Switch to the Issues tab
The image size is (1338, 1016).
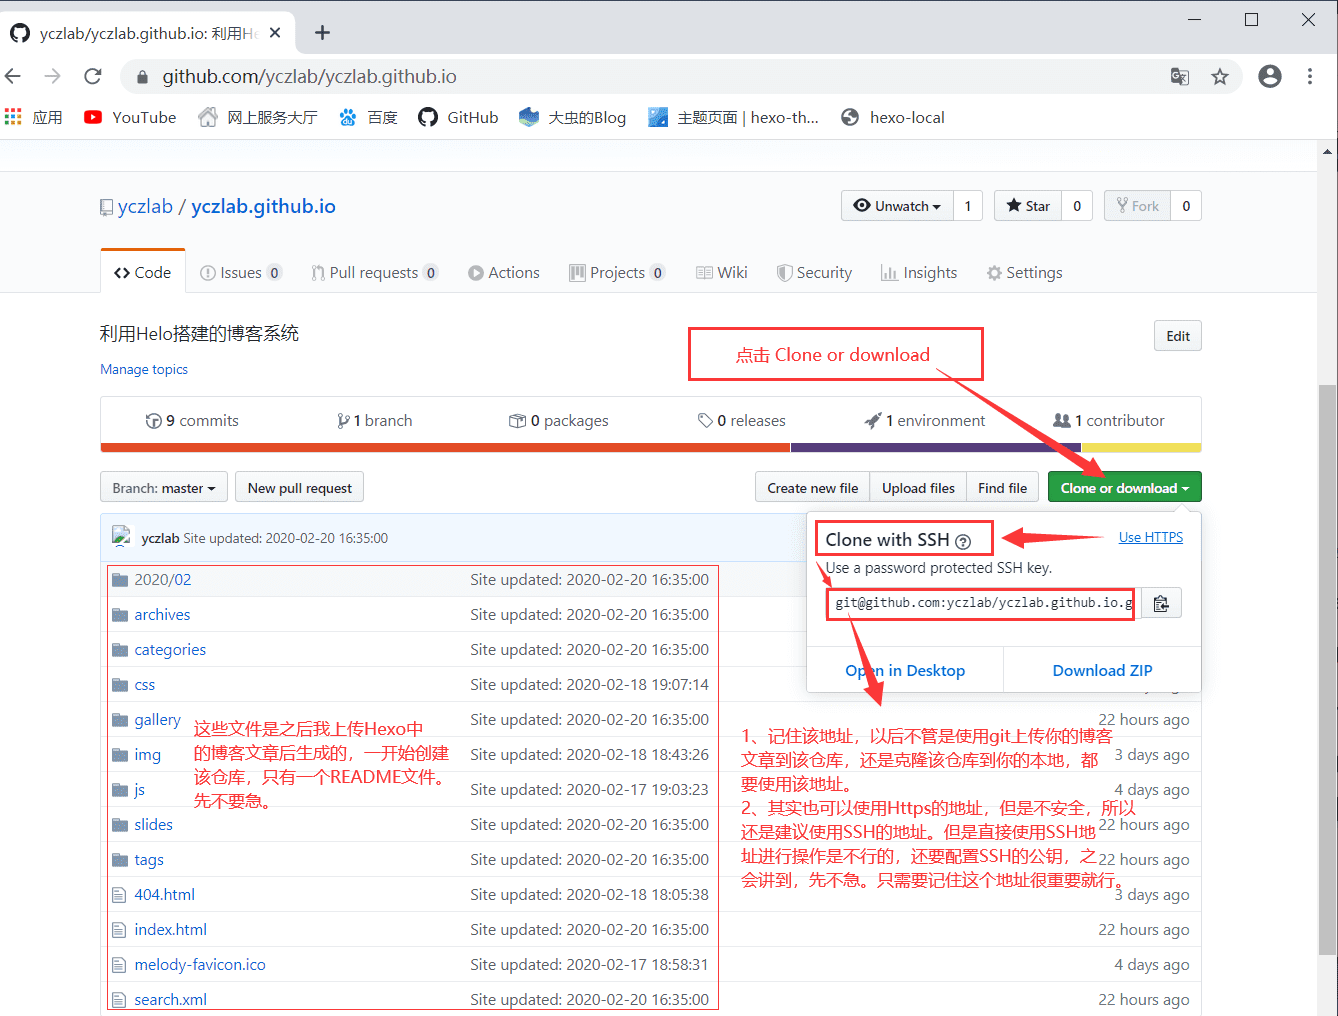click(x=241, y=272)
